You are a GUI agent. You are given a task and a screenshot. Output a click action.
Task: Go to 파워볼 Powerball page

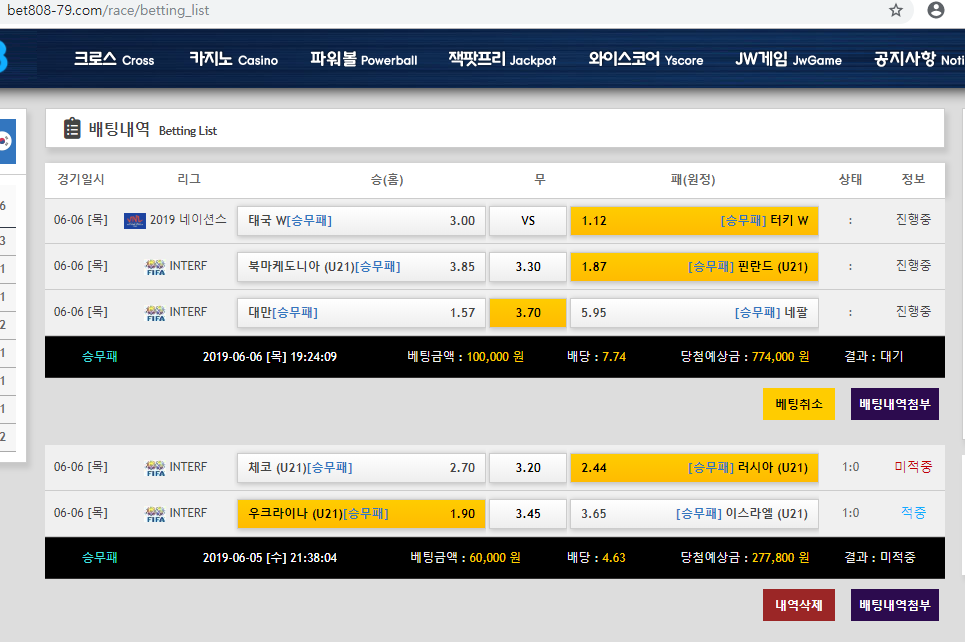pos(363,59)
